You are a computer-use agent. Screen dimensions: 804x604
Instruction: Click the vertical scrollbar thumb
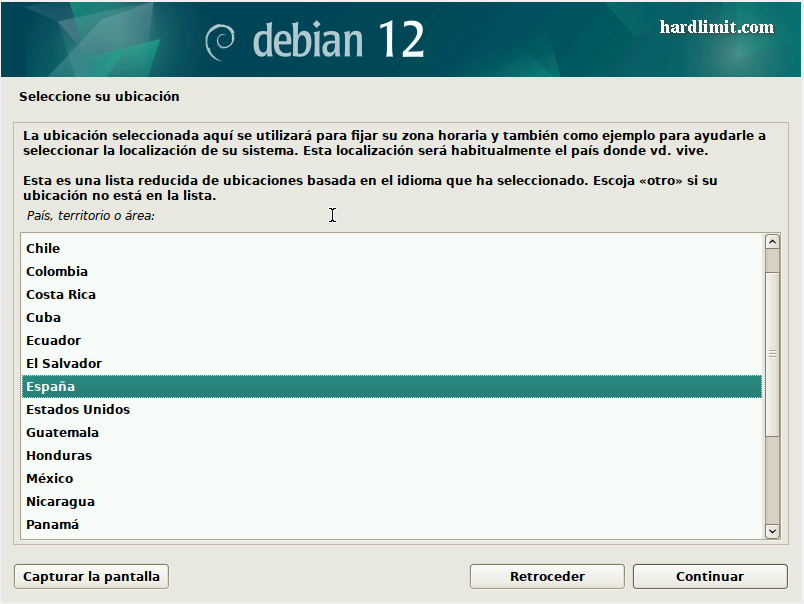[772, 352]
